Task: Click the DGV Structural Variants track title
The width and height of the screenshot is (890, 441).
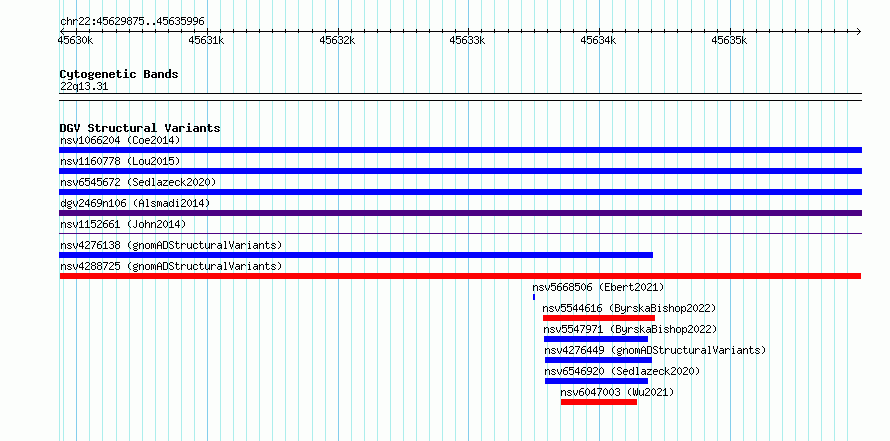Action: tap(140, 128)
